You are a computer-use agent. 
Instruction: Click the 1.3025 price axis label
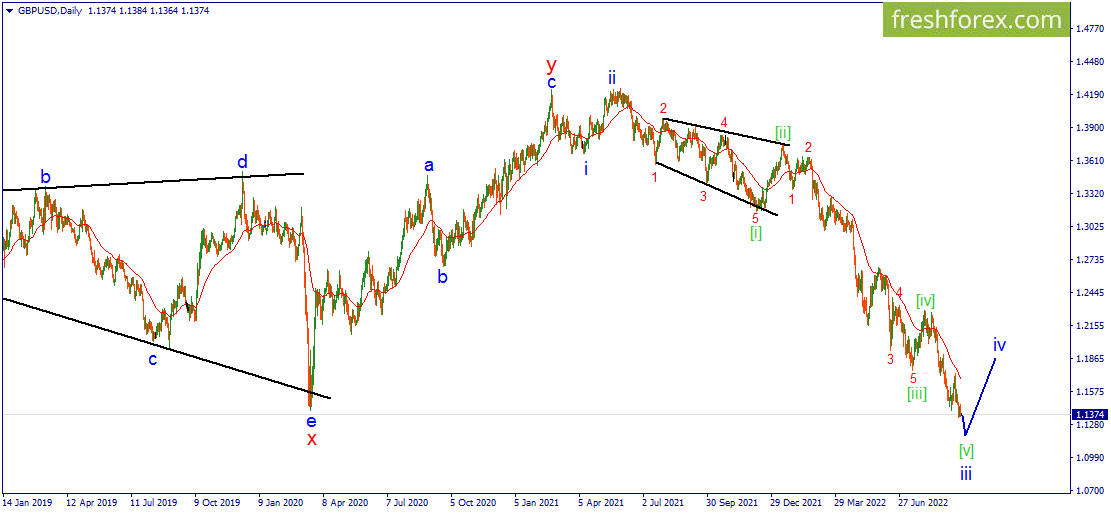[1090, 227]
